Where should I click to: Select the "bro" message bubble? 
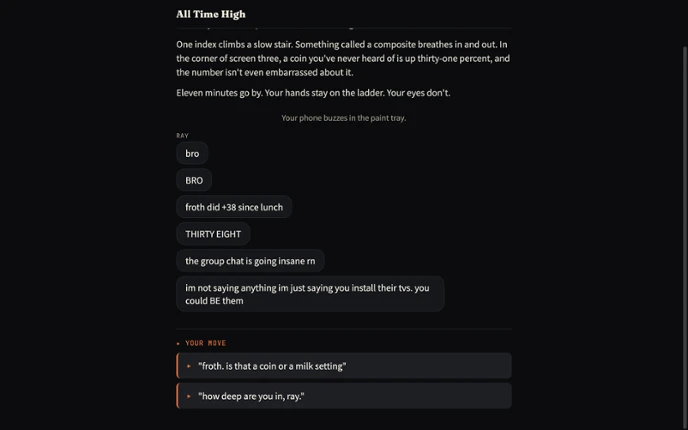[x=192, y=153]
